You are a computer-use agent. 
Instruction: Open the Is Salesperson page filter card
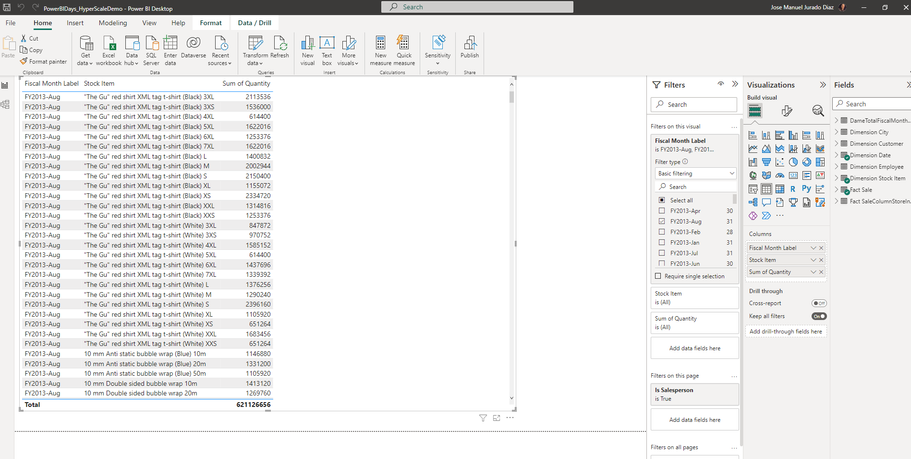point(695,395)
